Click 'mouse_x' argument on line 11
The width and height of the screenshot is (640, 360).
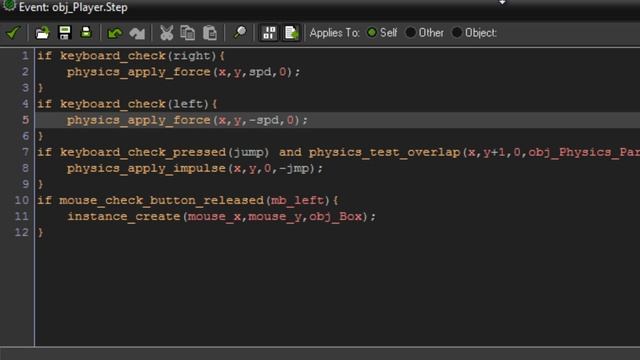(x=214, y=216)
